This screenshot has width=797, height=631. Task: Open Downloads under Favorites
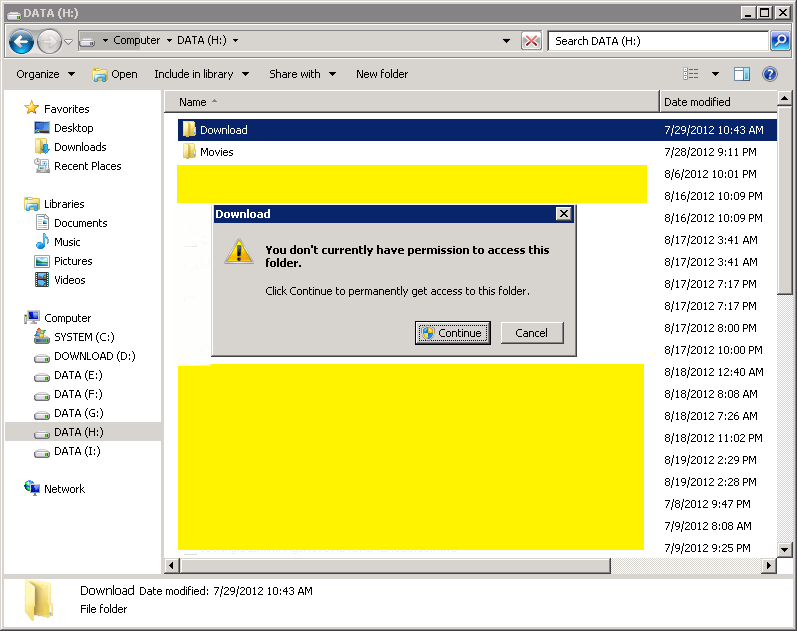70,147
